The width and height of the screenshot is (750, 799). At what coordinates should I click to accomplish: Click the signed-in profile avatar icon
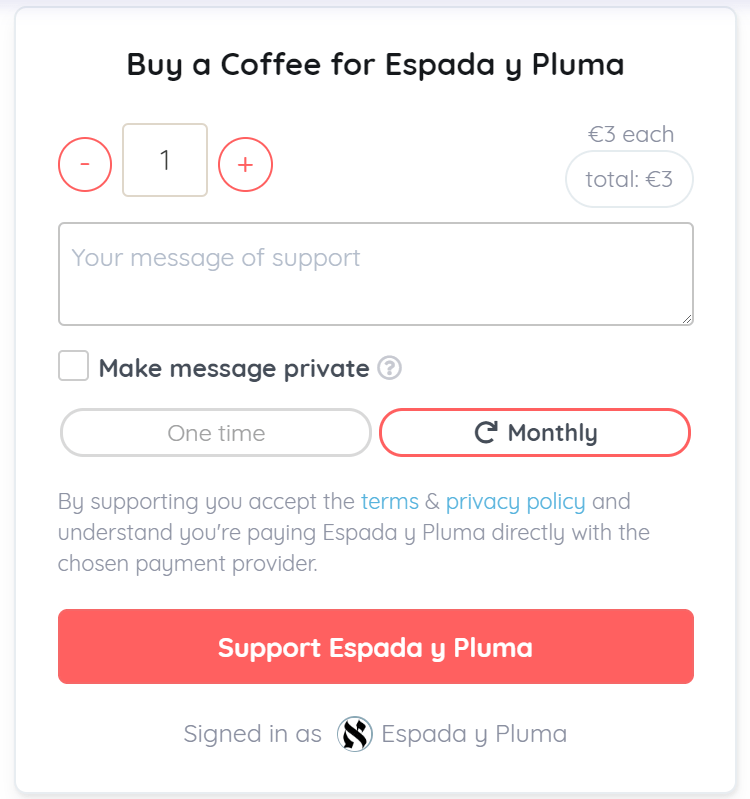354,734
